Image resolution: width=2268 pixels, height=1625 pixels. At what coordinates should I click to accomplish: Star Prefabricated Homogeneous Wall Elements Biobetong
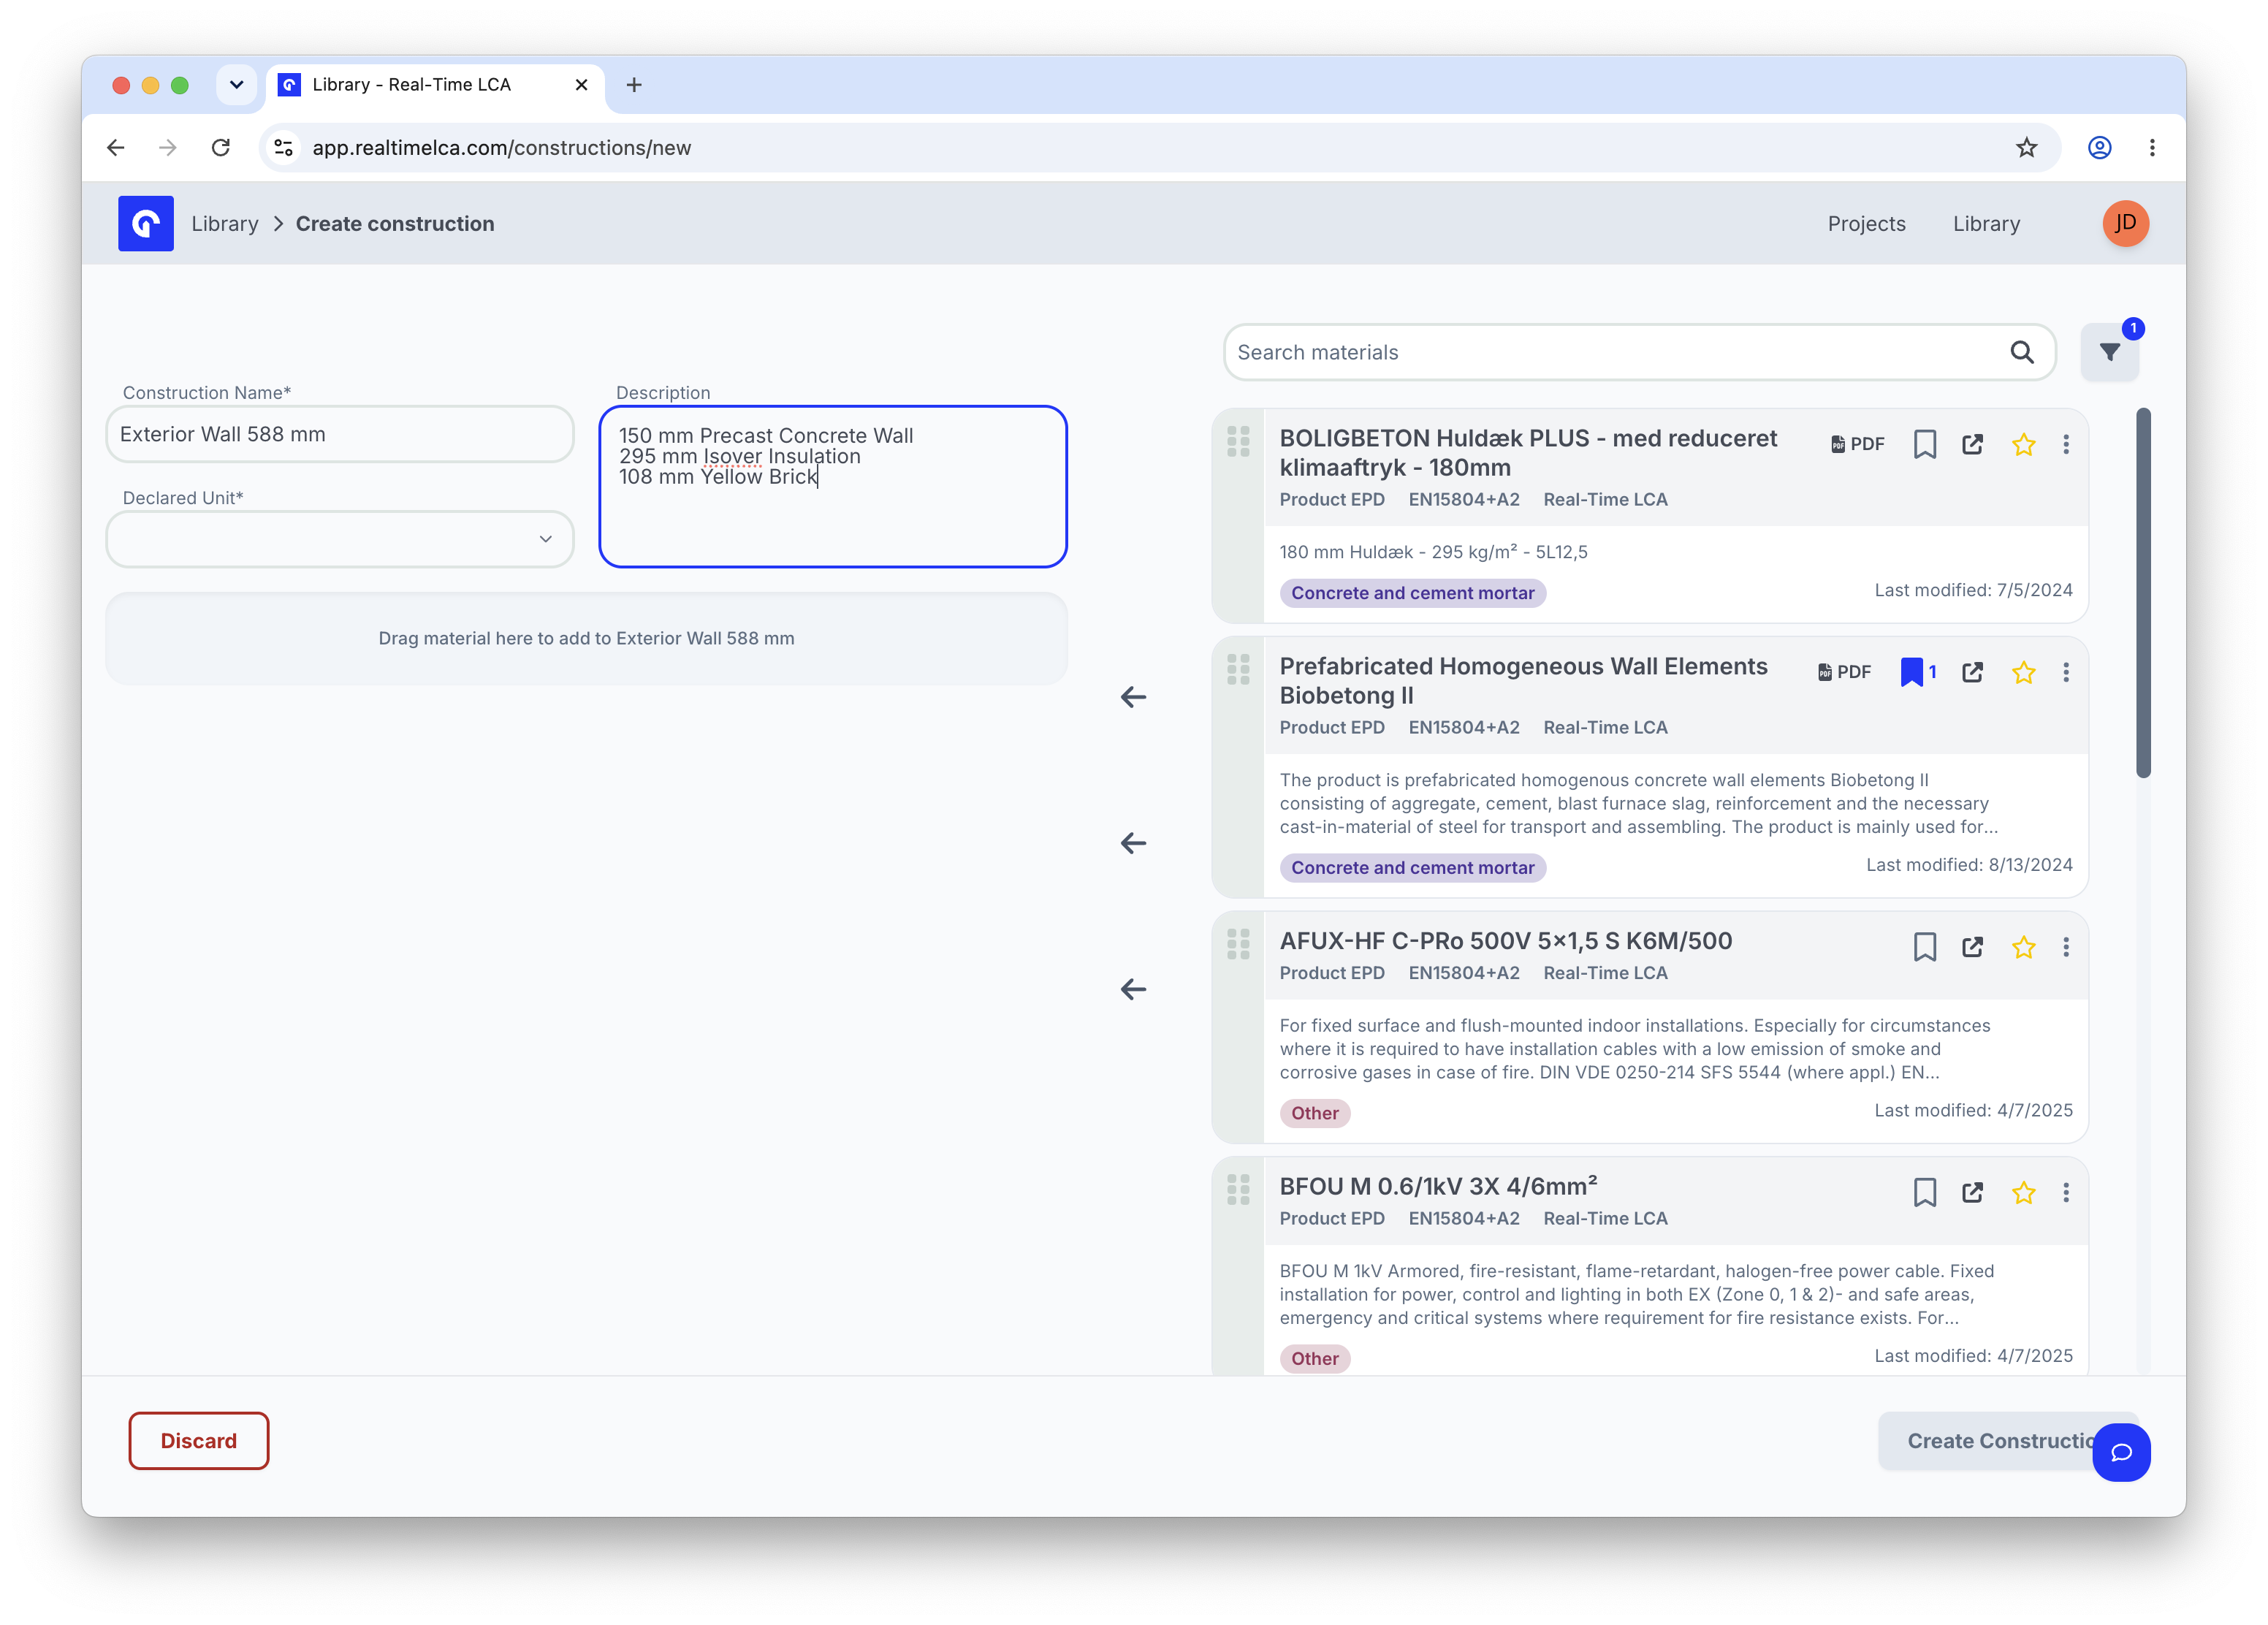[x=2023, y=672]
